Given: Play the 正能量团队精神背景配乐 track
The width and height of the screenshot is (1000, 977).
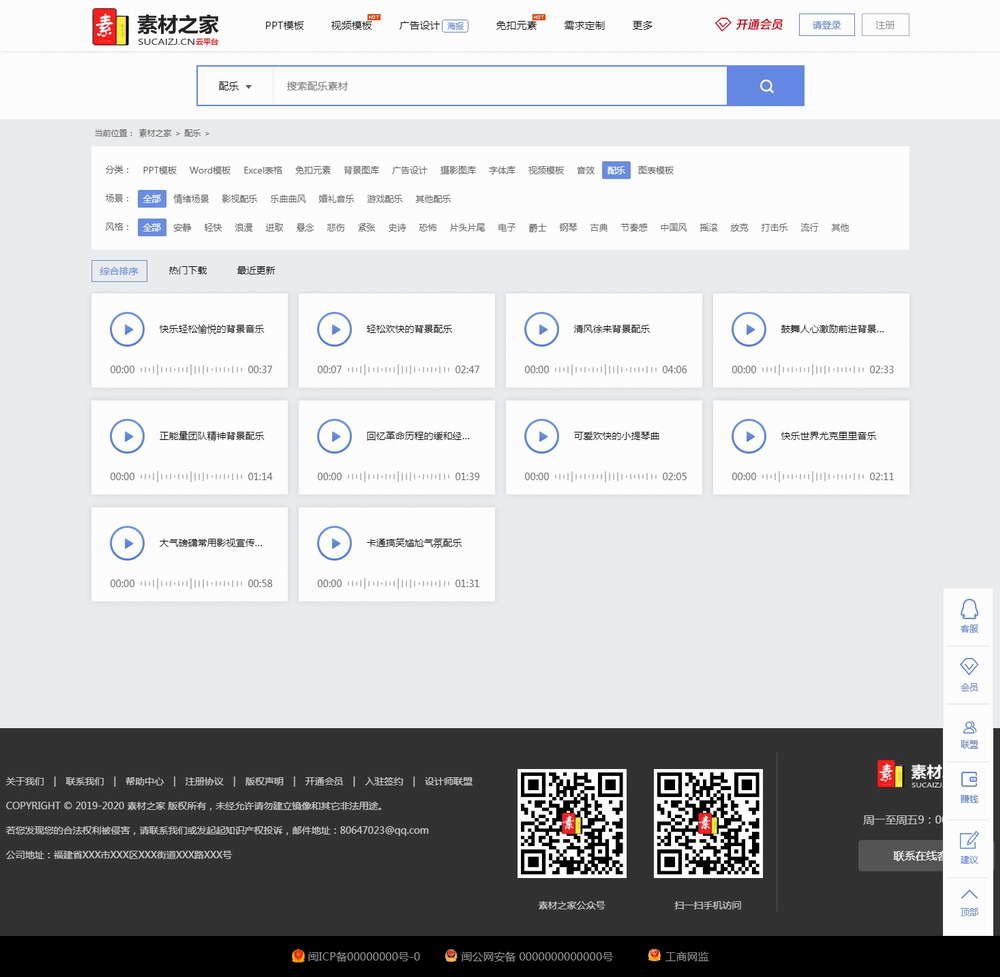Looking at the screenshot, I should [x=127, y=437].
